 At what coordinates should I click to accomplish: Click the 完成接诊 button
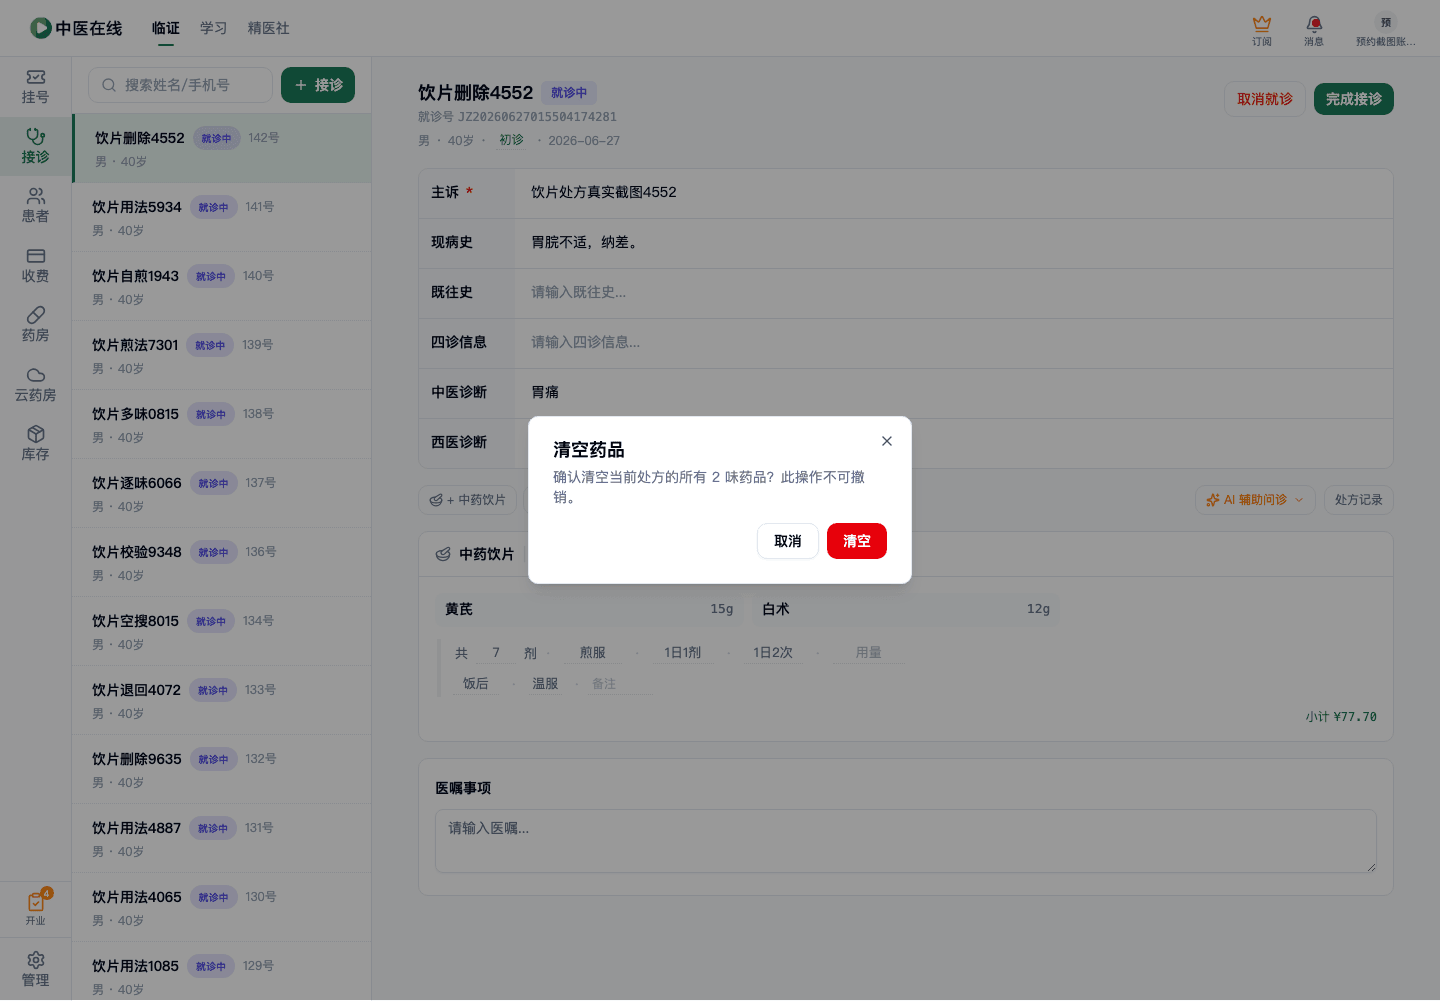[x=1354, y=99]
